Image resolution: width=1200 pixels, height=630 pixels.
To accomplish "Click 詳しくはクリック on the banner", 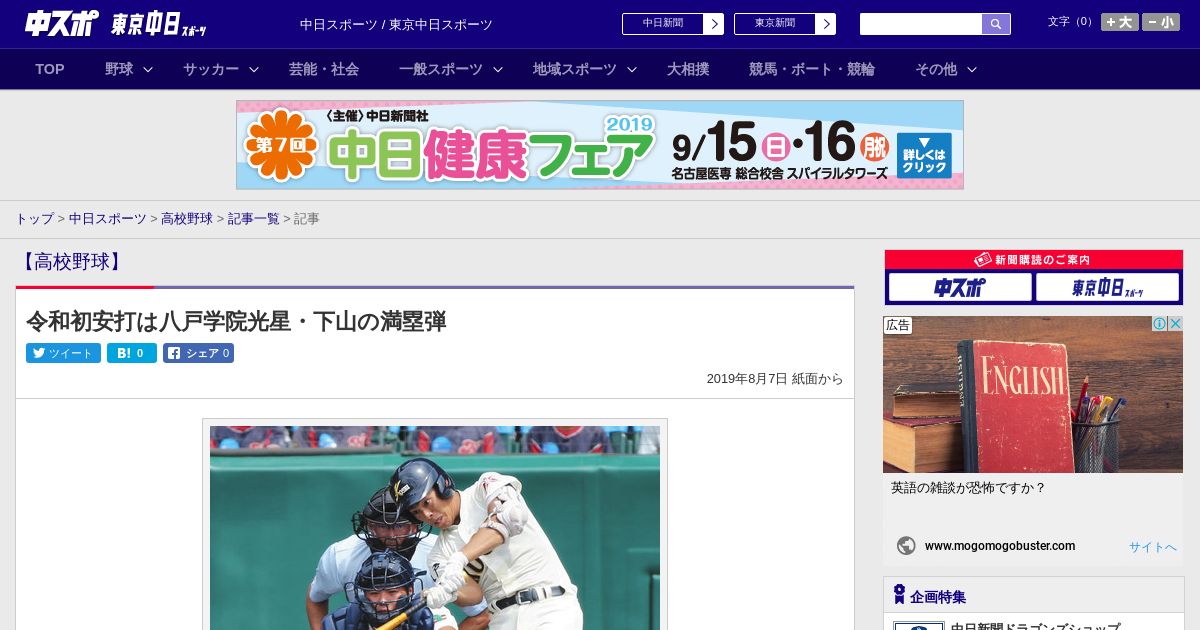I will 925,155.
